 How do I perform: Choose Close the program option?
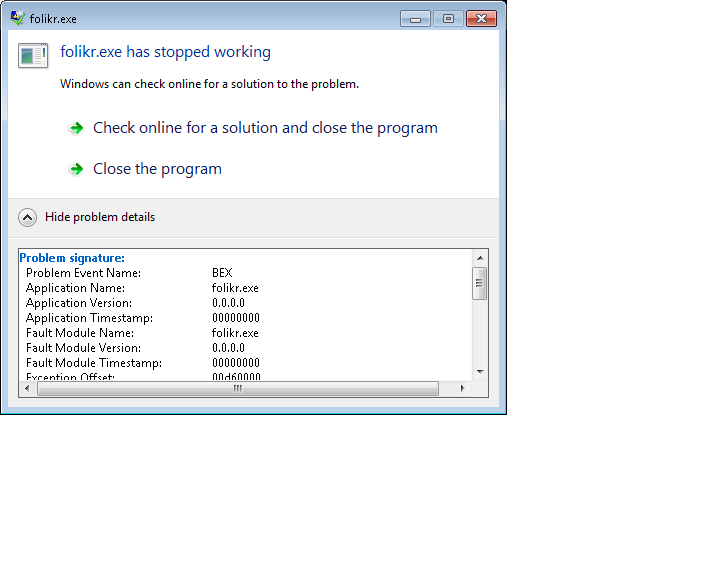157,169
